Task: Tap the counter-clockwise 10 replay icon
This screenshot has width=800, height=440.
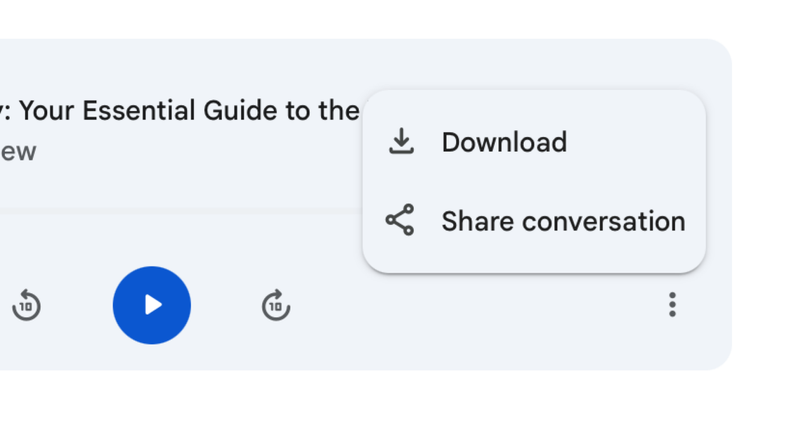Action: pos(26,305)
